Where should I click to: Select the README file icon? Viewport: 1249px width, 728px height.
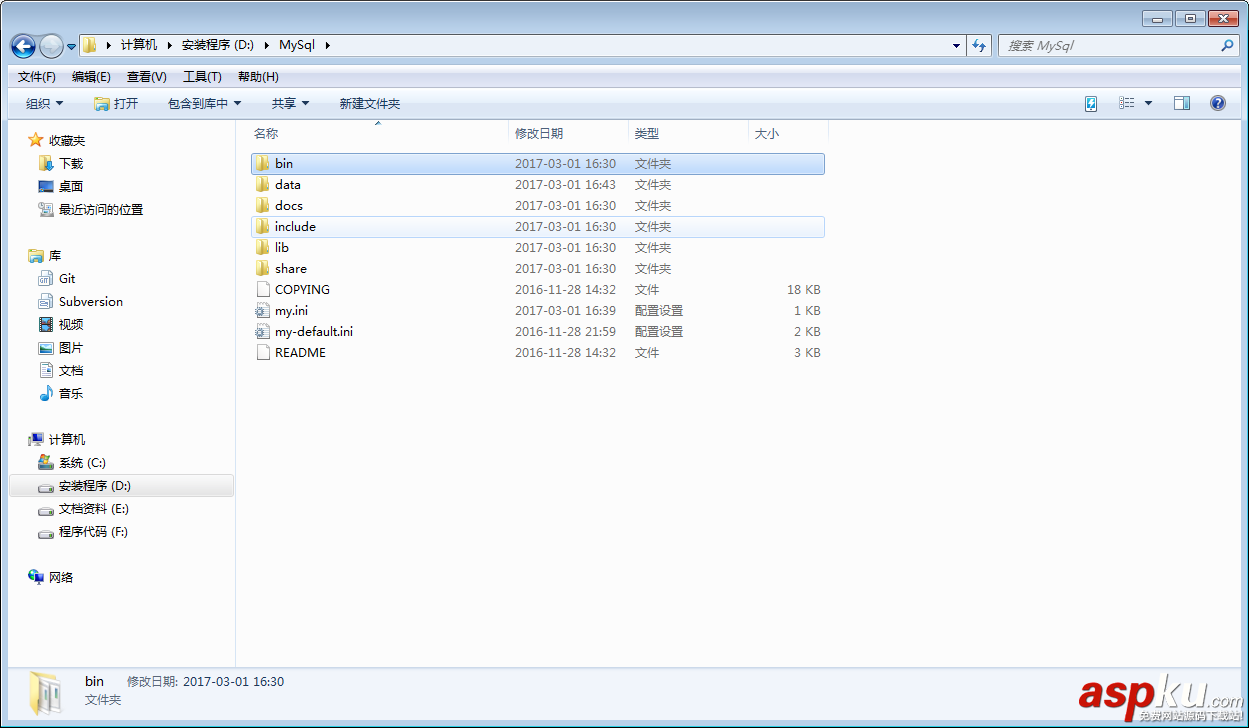pyautogui.click(x=262, y=353)
